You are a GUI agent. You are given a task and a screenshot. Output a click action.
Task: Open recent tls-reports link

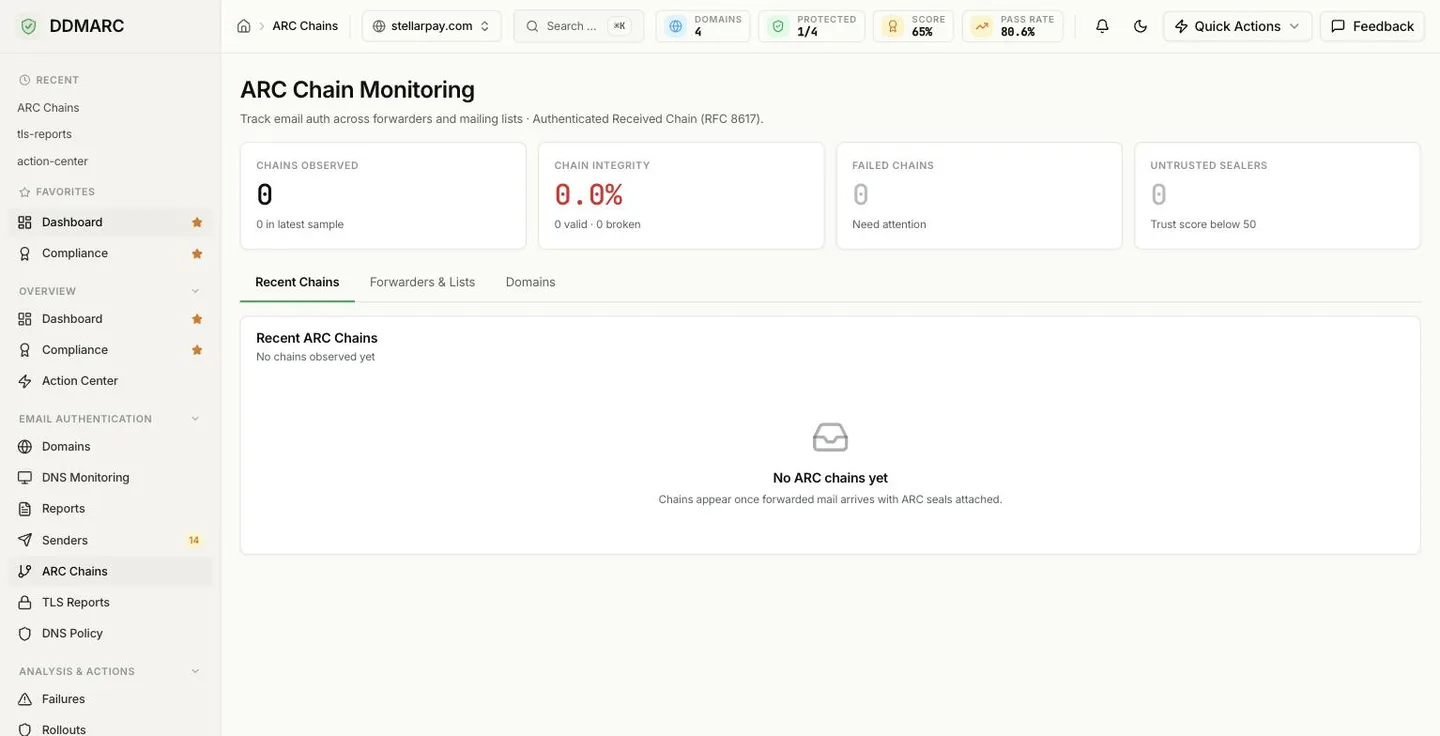click(44, 134)
